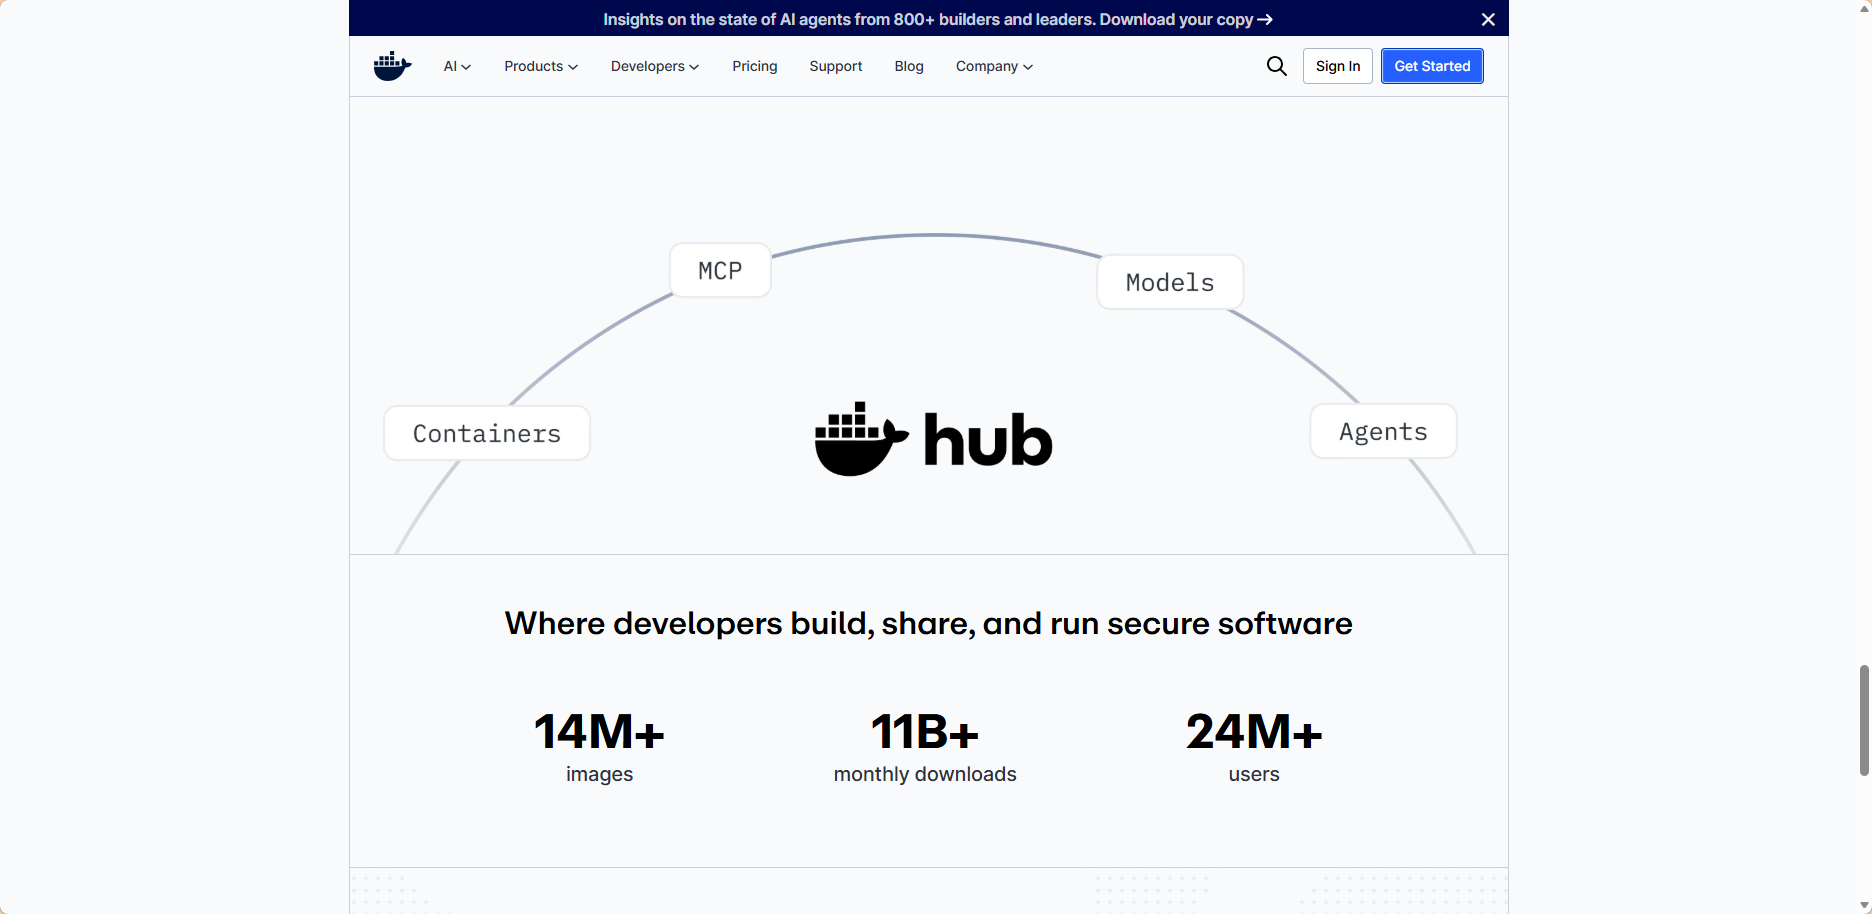Expand the Company dropdown menu
Viewport: 1872px width, 914px height.
(994, 66)
